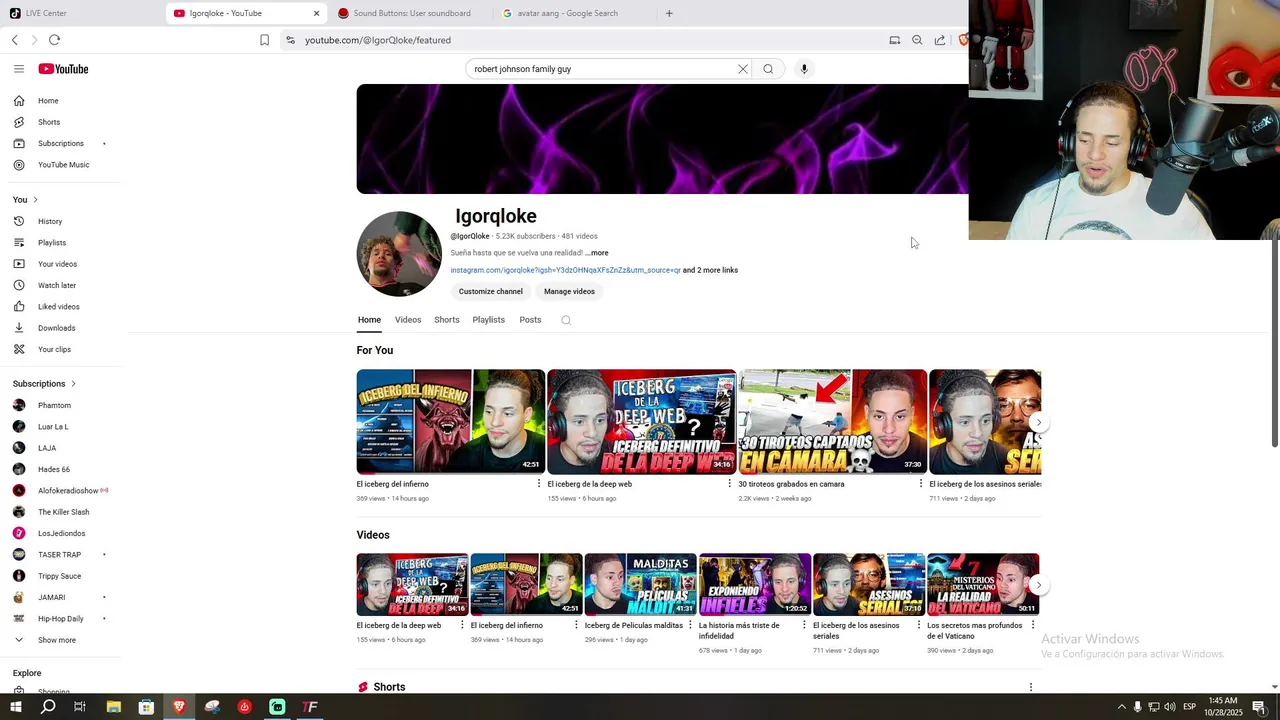Open File Explorer from the taskbar
Image resolution: width=1280 pixels, height=720 pixels.
[x=114, y=707]
